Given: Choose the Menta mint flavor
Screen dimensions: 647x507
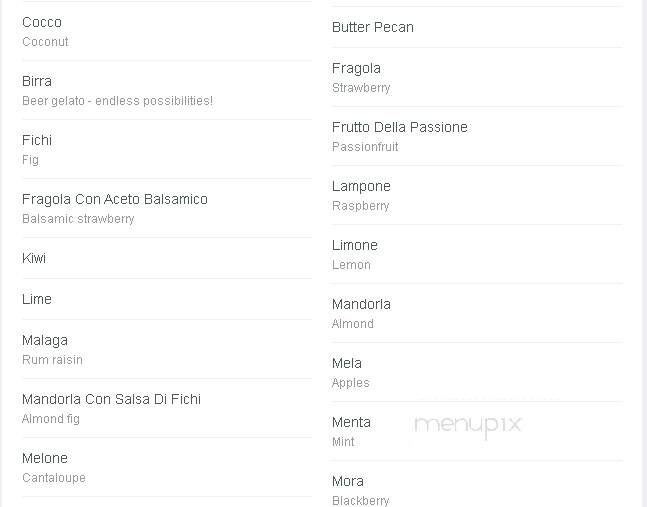Looking at the screenshot, I should pyautogui.click(x=477, y=432).
